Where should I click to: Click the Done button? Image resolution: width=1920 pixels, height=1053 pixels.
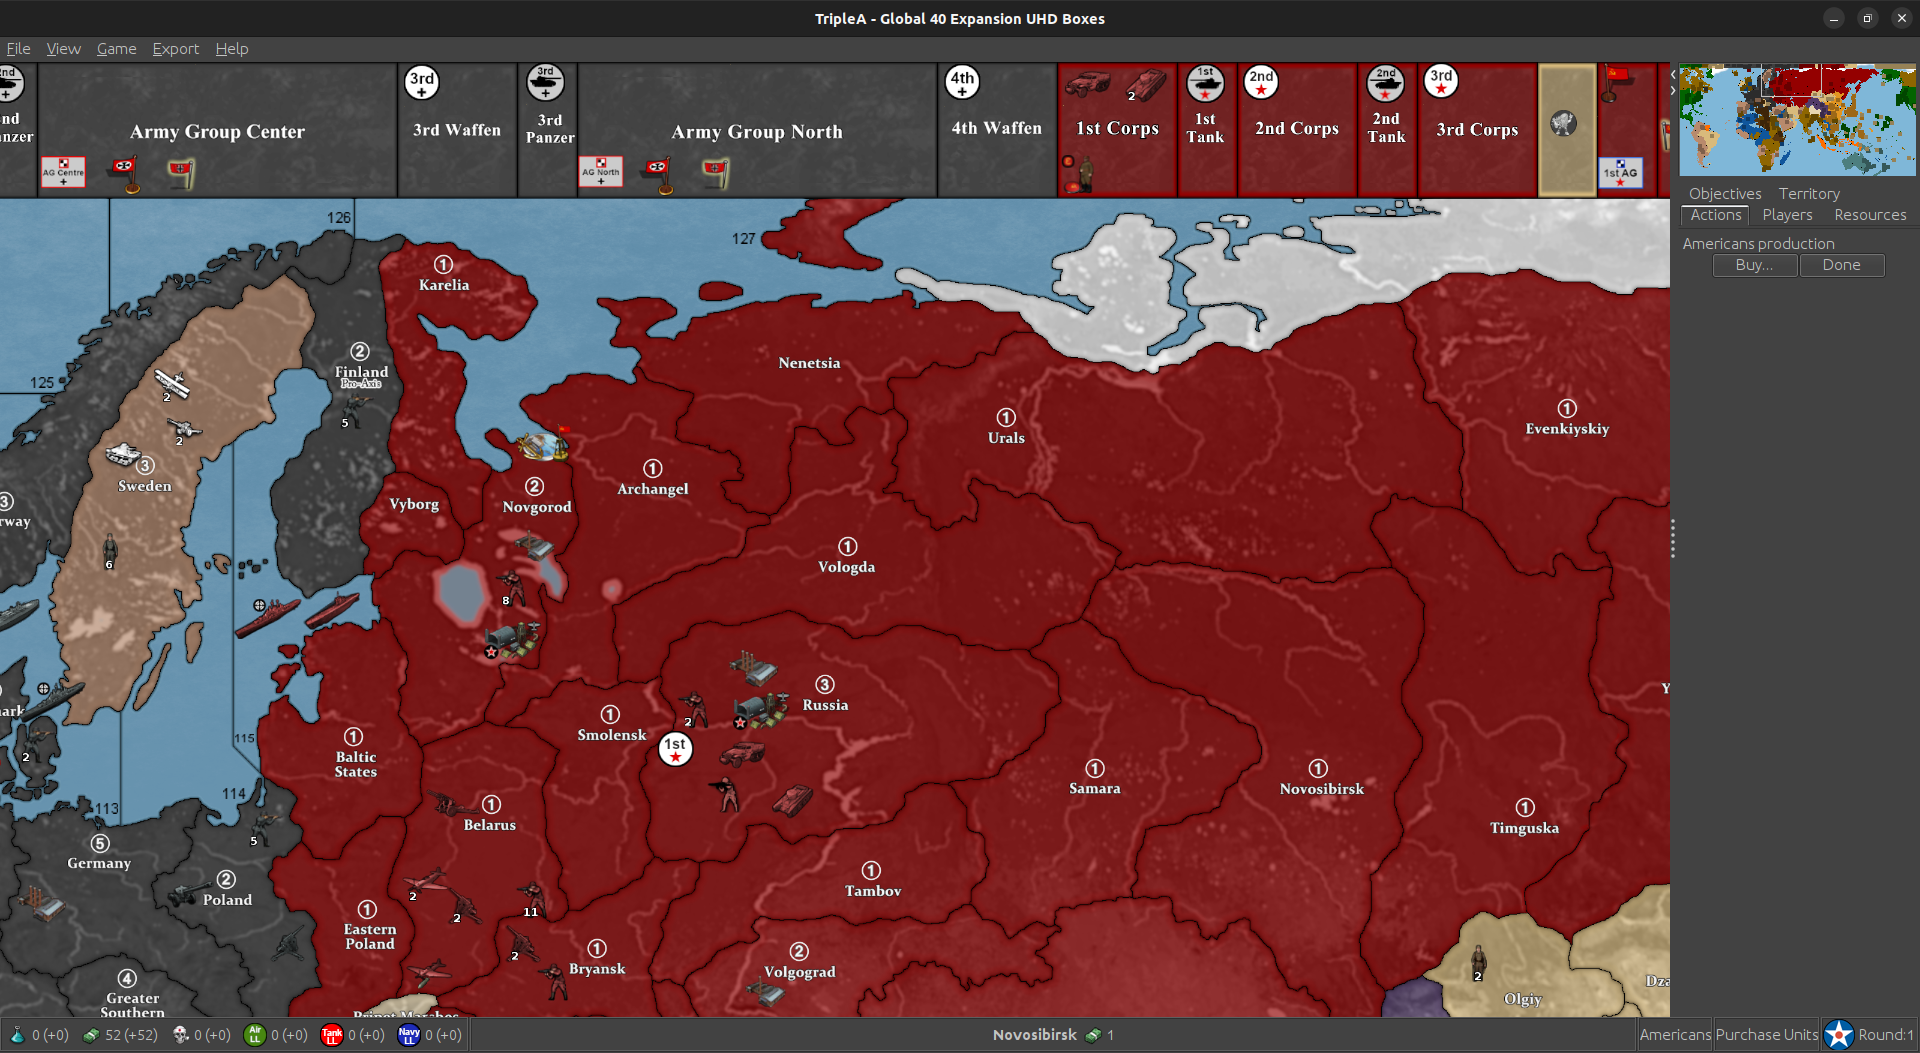point(1841,265)
